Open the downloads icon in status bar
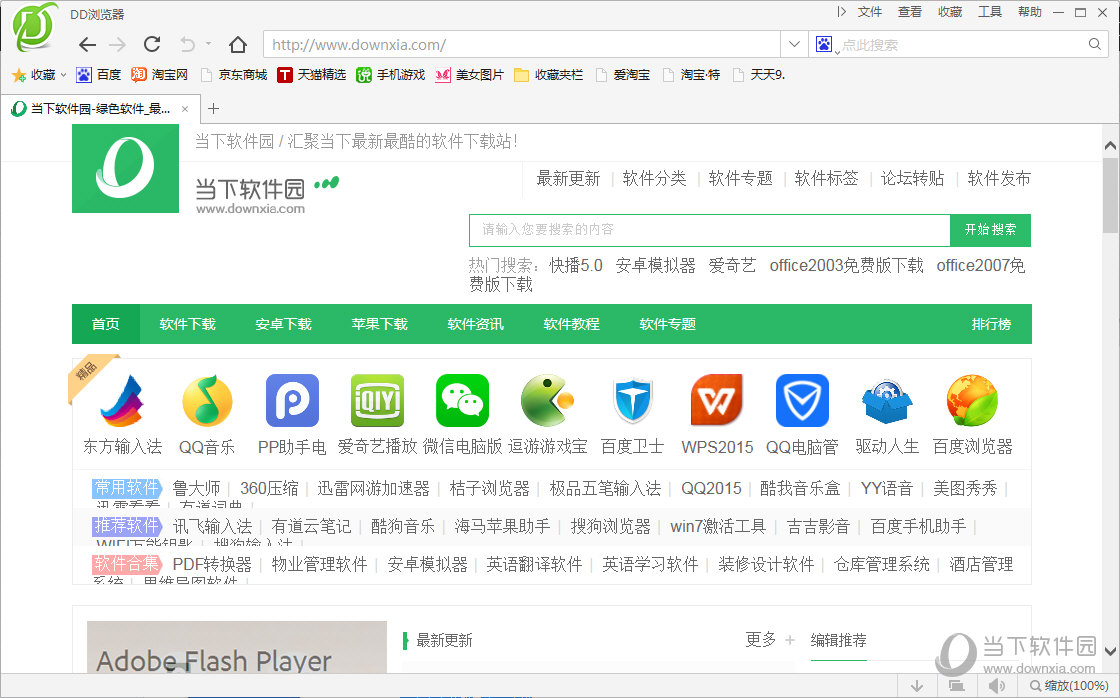This screenshot has height=698, width=1120. tap(917, 686)
